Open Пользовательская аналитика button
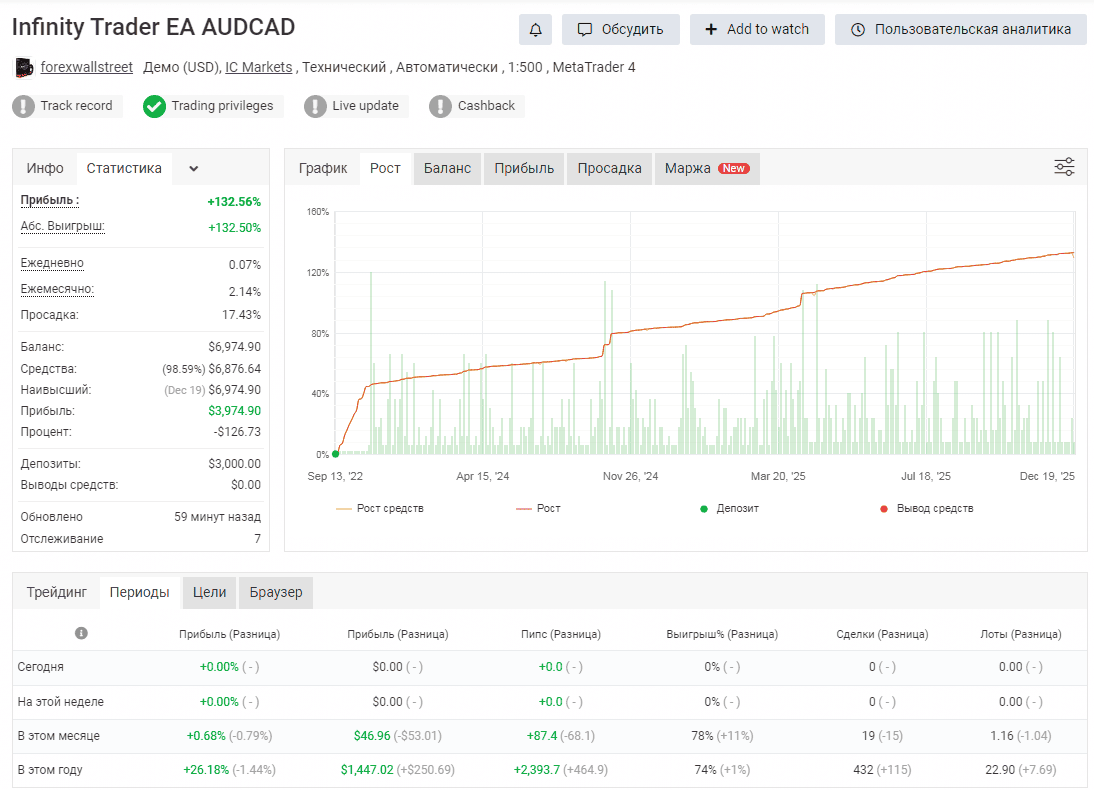The image size is (1094, 790). pos(961,29)
